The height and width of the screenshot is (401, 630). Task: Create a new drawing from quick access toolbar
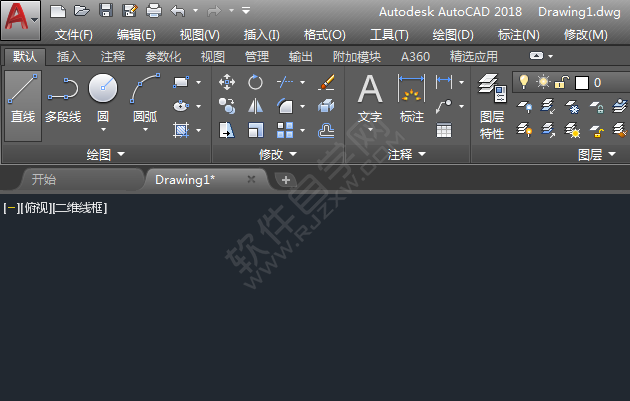[x=58, y=11]
